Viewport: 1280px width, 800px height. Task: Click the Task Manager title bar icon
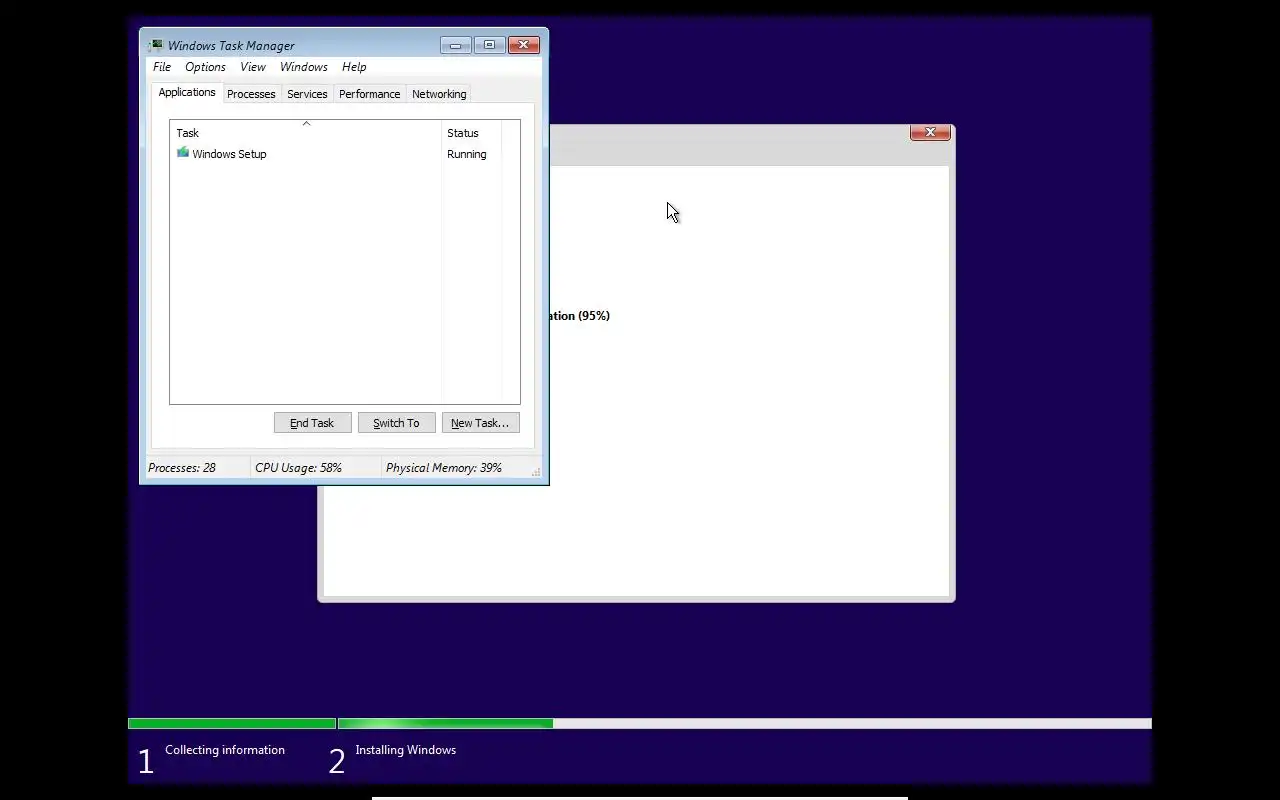(x=155, y=45)
